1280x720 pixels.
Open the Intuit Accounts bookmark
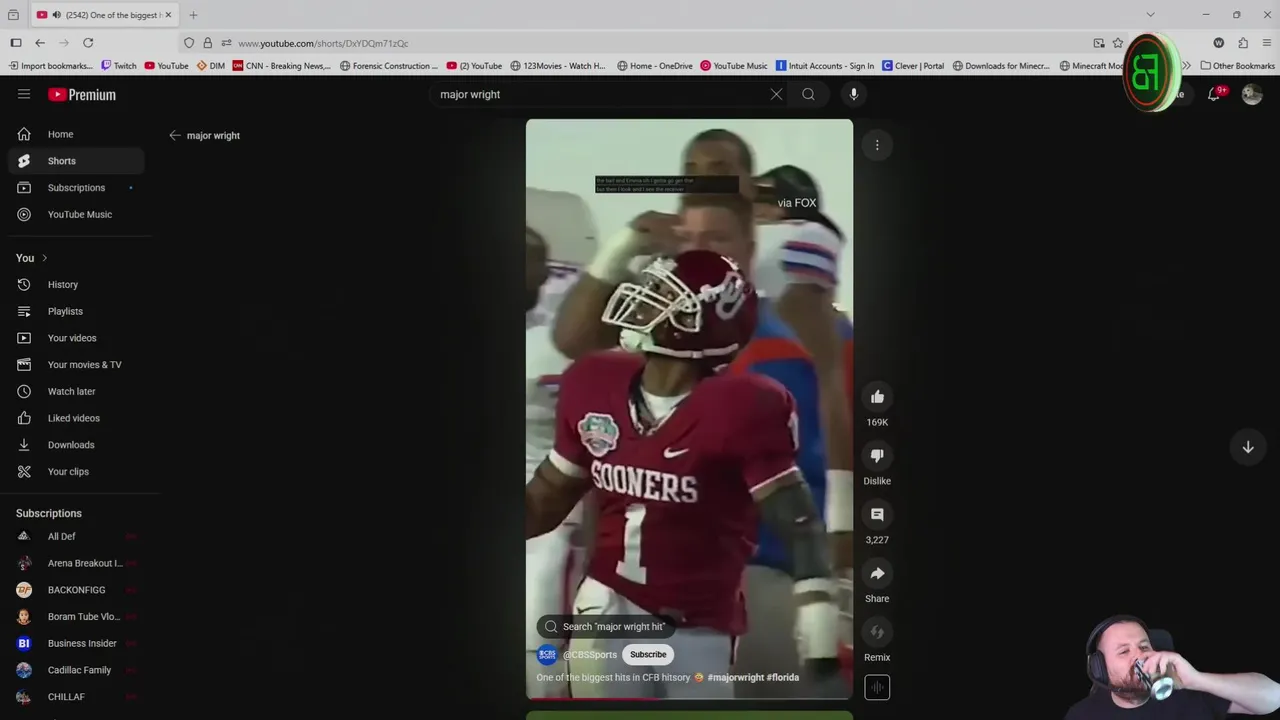click(825, 66)
